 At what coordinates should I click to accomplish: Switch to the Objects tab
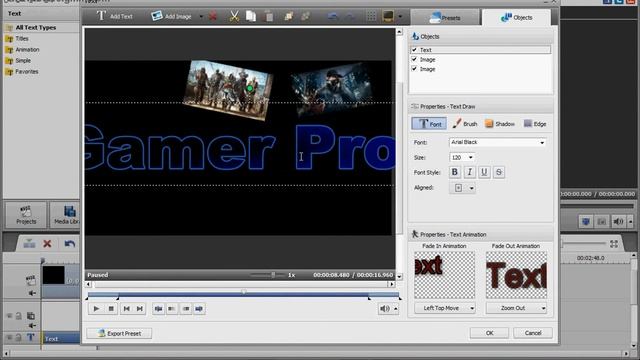point(516,18)
